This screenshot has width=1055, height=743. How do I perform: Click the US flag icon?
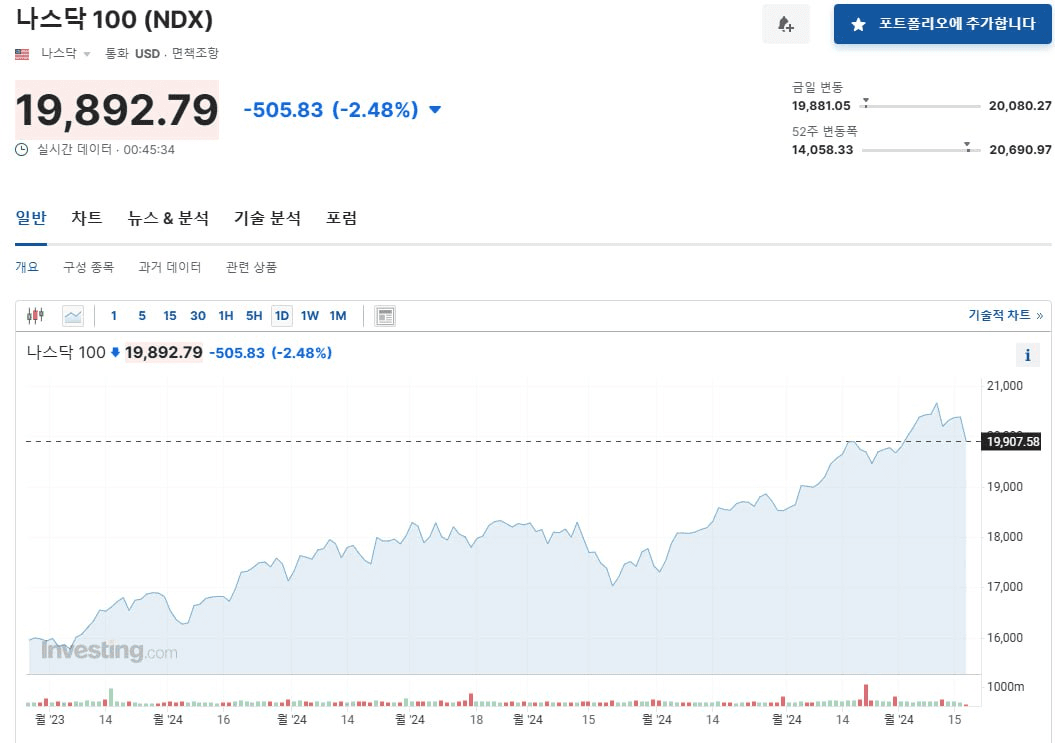tap(22, 54)
